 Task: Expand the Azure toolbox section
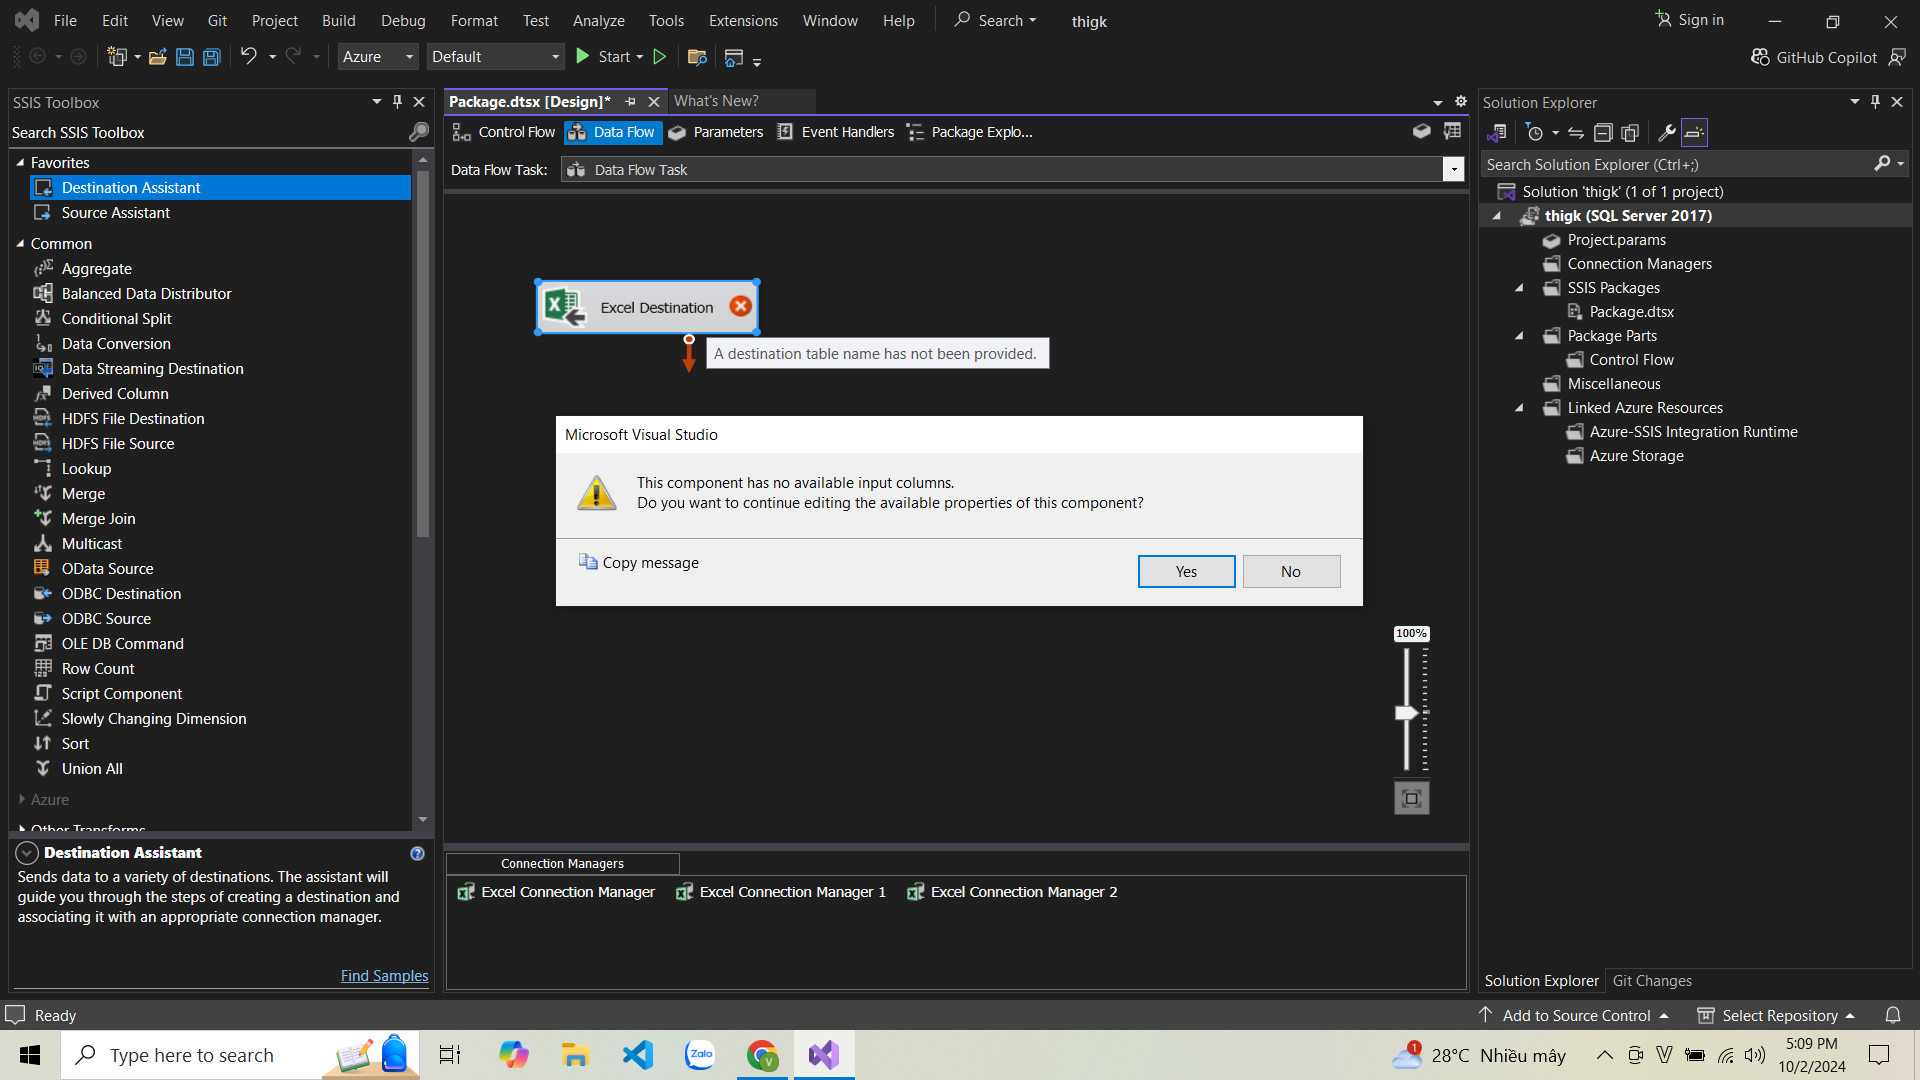coord(21,799)
